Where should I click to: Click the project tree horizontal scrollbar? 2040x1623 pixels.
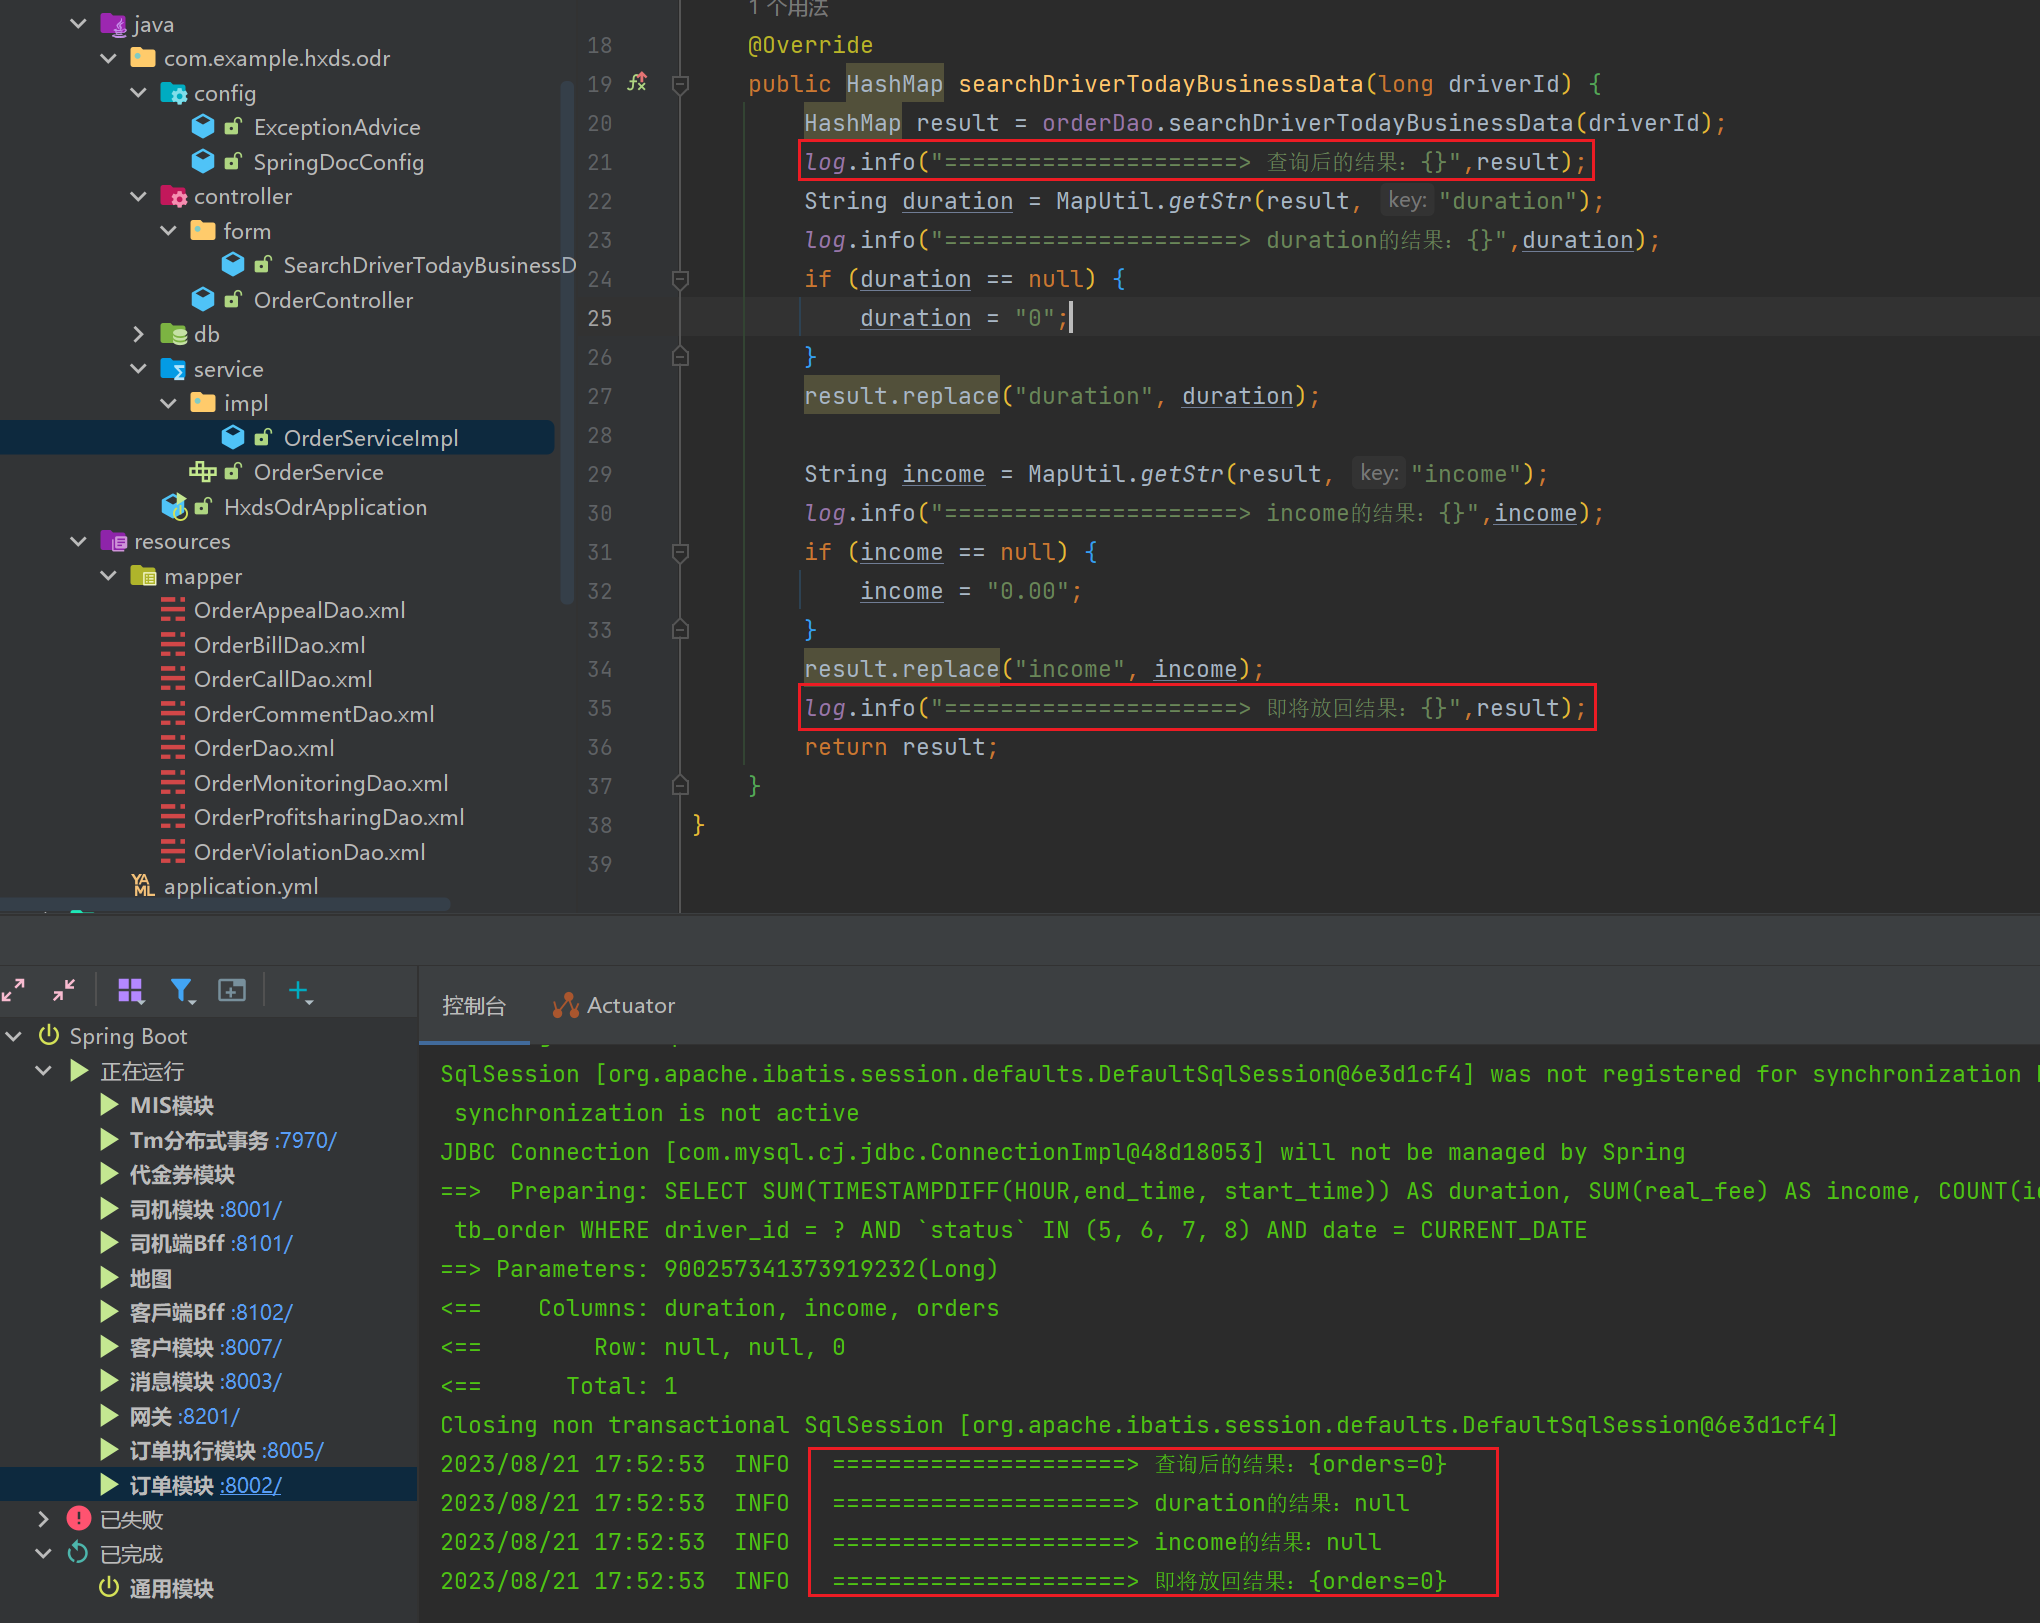tap(225, 905)
